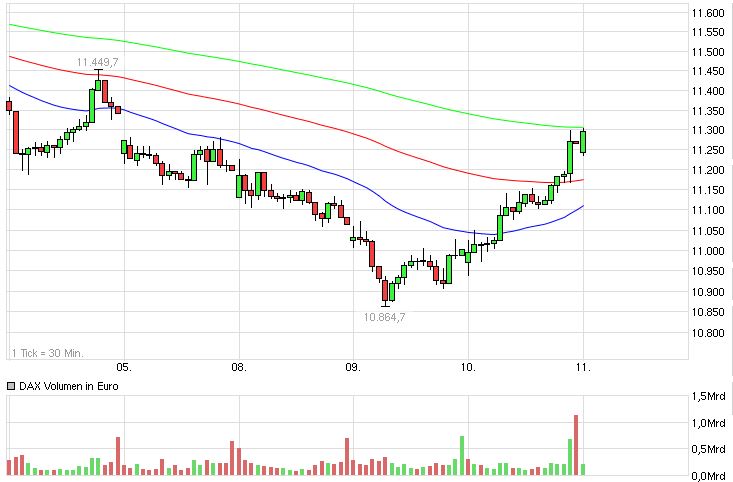Screen dimensions: 733x482
Task: Click the 1,5Mrd volume axis label
Action: tap(711, 397)
